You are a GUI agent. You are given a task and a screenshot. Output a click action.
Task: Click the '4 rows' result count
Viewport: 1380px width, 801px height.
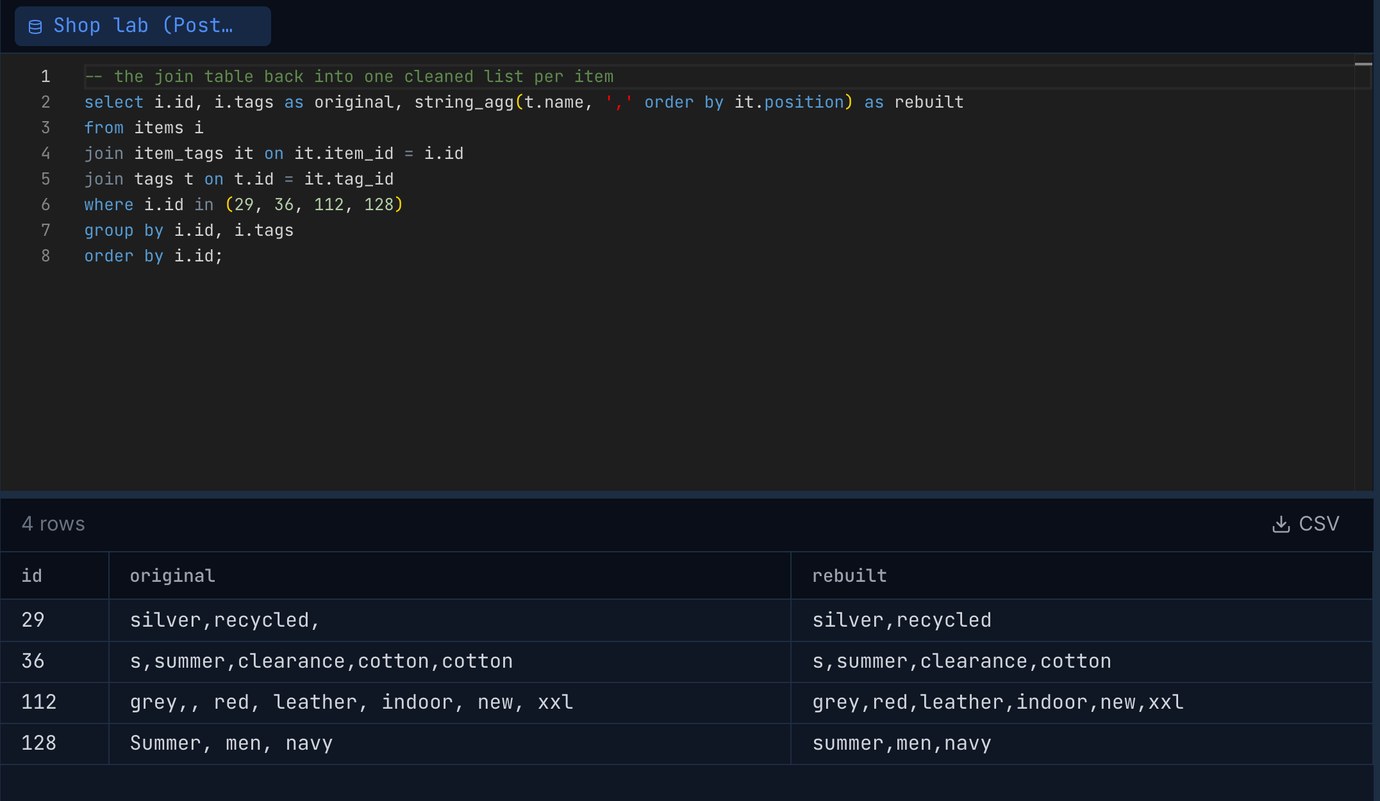coord(53,524)
